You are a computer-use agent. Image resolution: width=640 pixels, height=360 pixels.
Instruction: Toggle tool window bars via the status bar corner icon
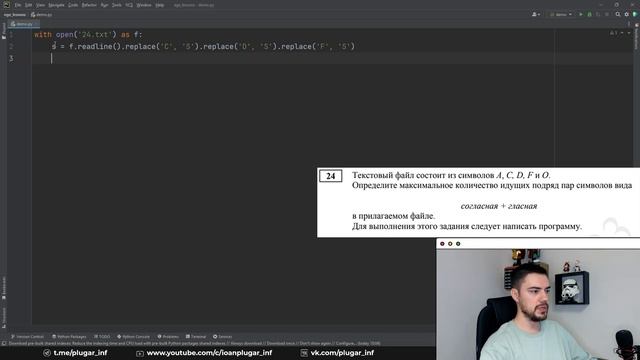click(x=4, y=344)
